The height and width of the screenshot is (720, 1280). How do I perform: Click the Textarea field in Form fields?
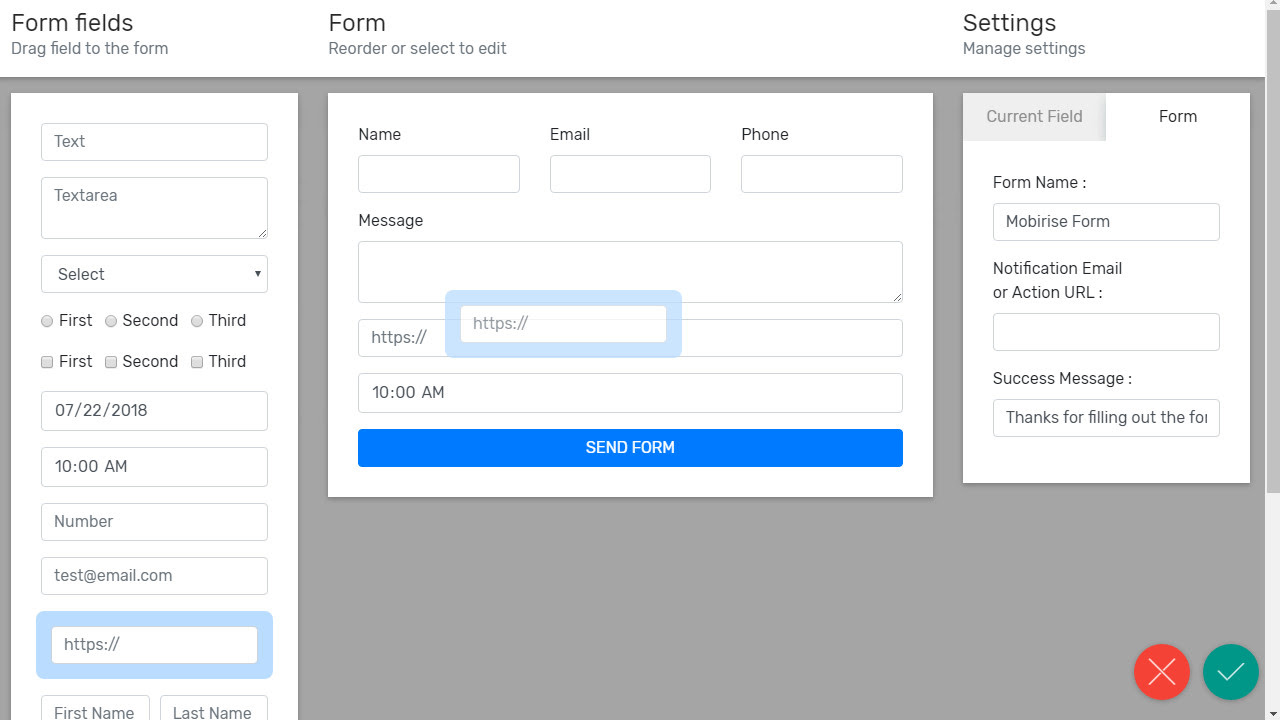click(x=154, y=208)
